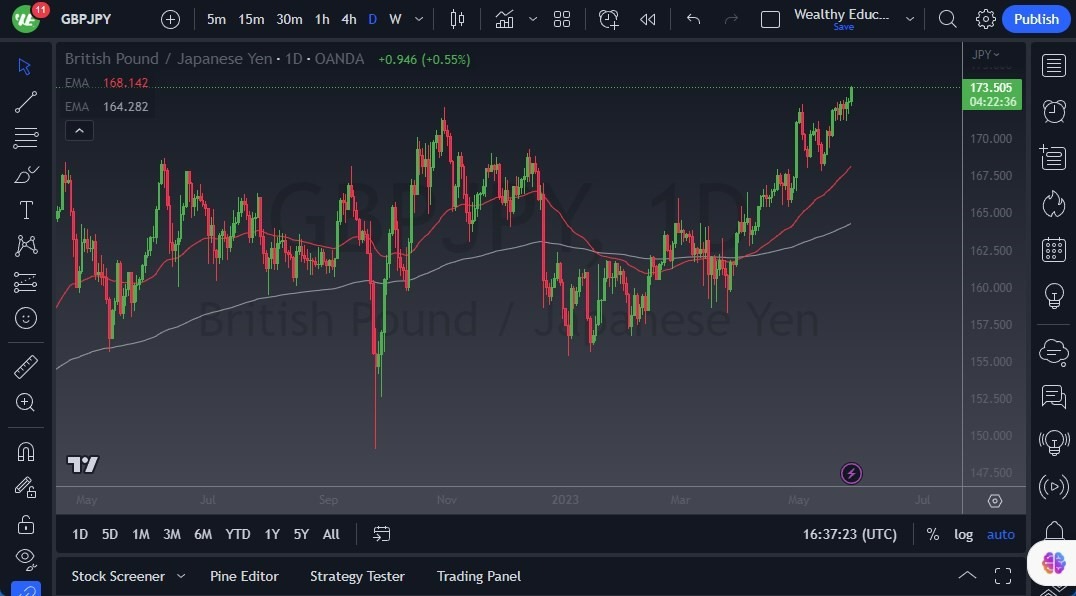
Task: Switch to the Pine Editor tab
Action: (244, 576)
